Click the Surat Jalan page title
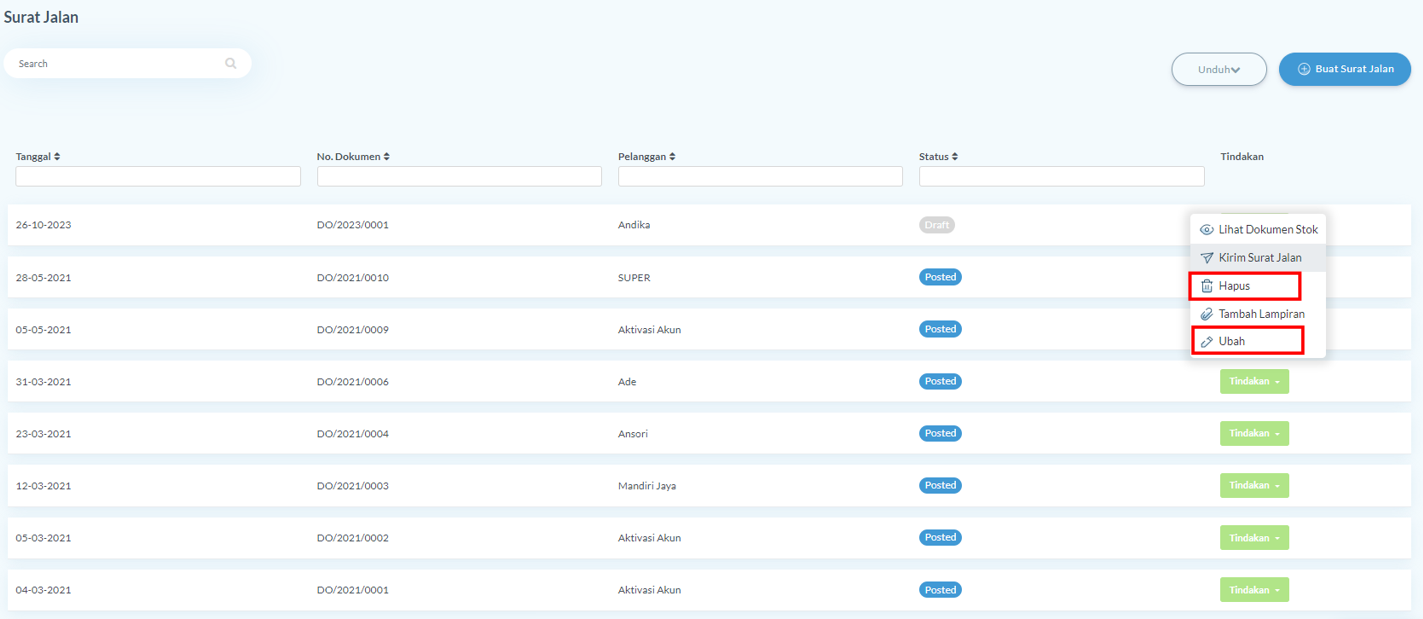The height and width of the screenshot is (619, 1423). tap(41, 17)
